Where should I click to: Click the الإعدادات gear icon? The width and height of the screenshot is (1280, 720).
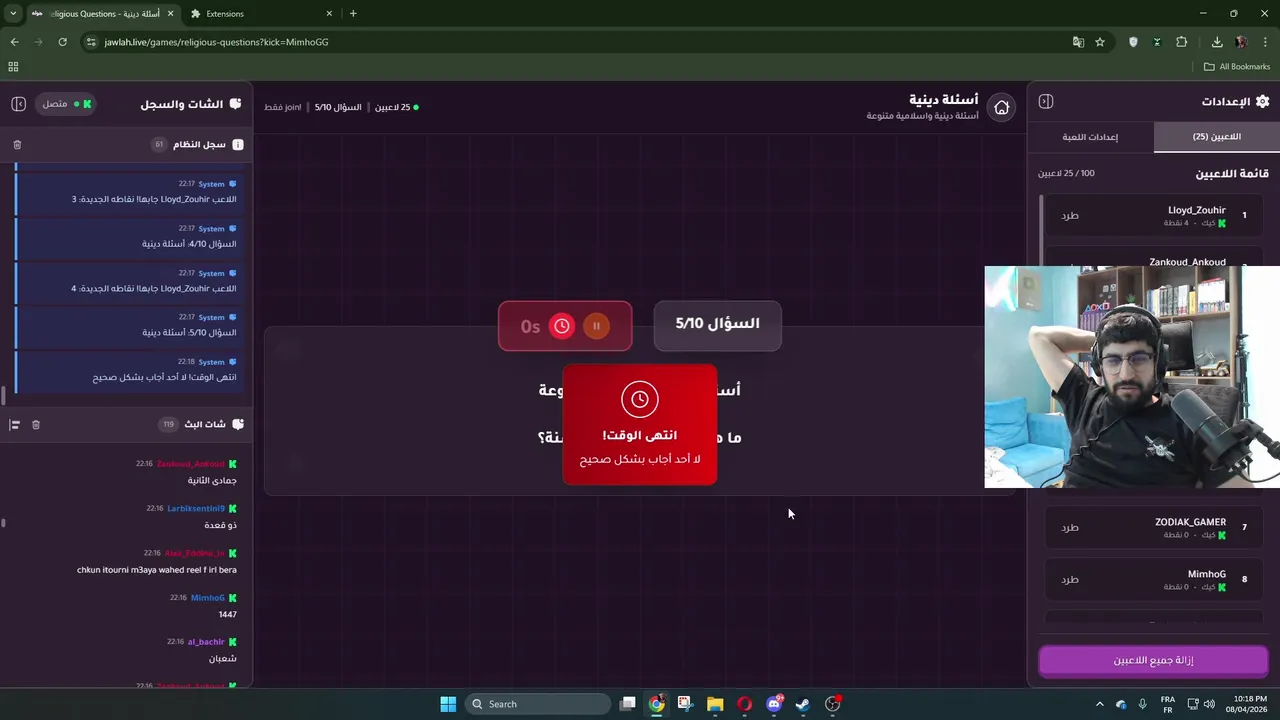pyautogui.click(x=1262, y=102)
